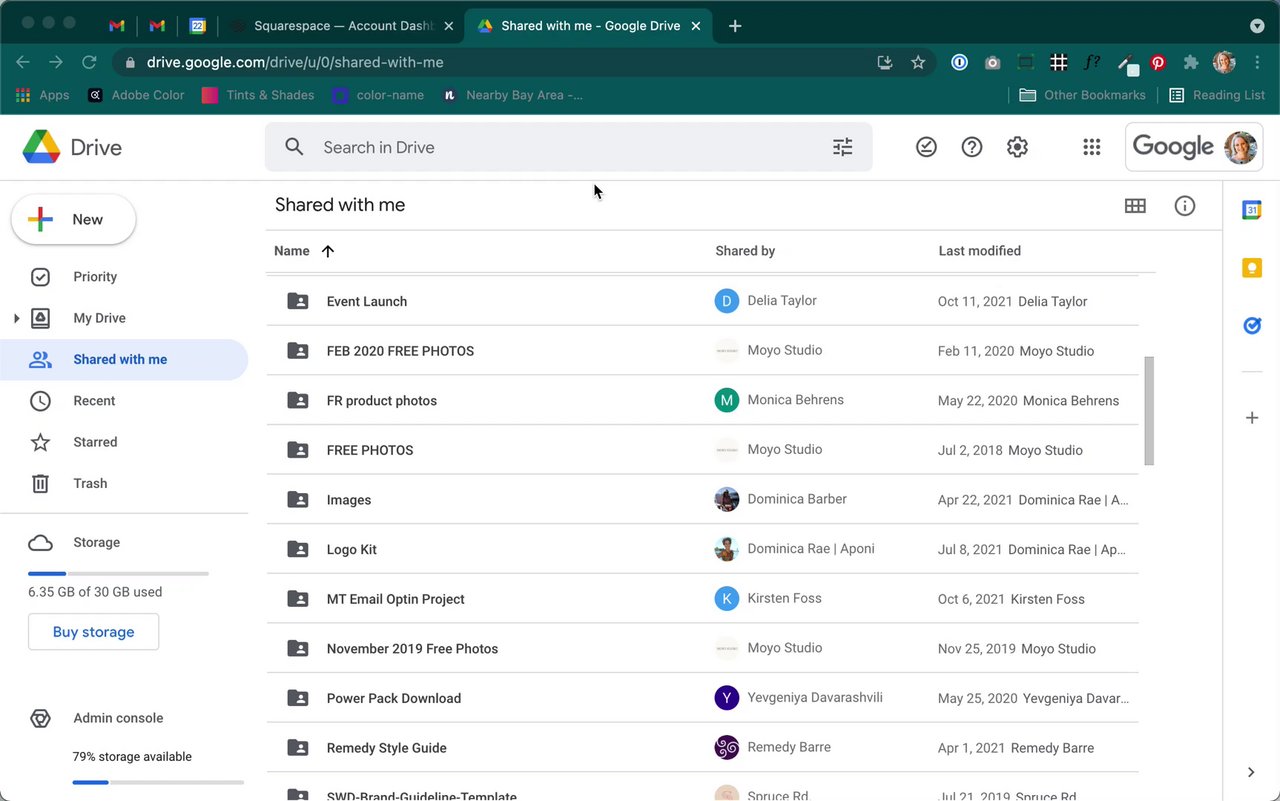Open the Adobe Color bookmark
Viewport: 1280px width, 801px height.
136,95
